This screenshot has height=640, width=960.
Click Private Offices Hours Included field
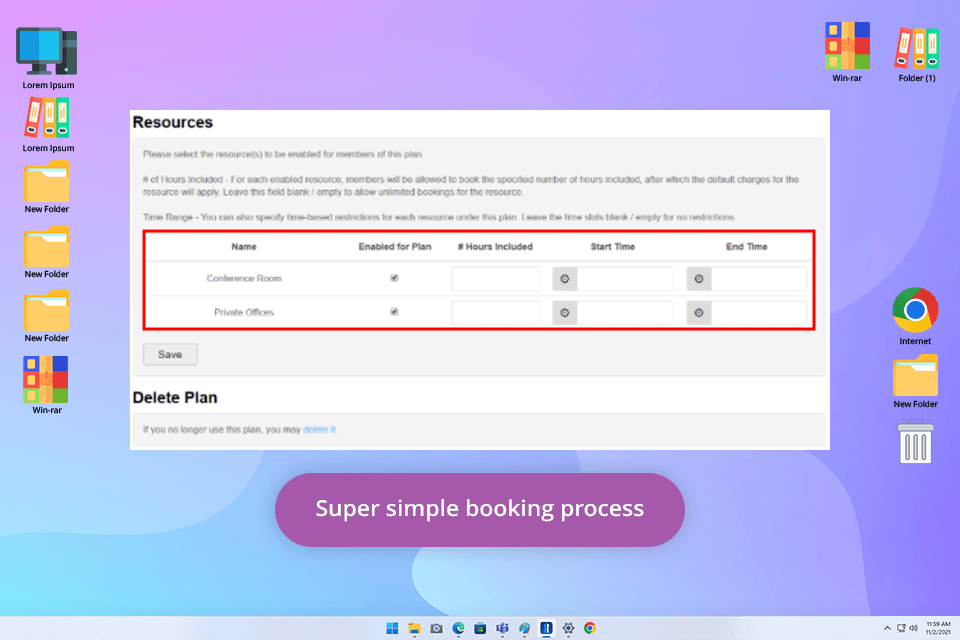coord(495,313)
